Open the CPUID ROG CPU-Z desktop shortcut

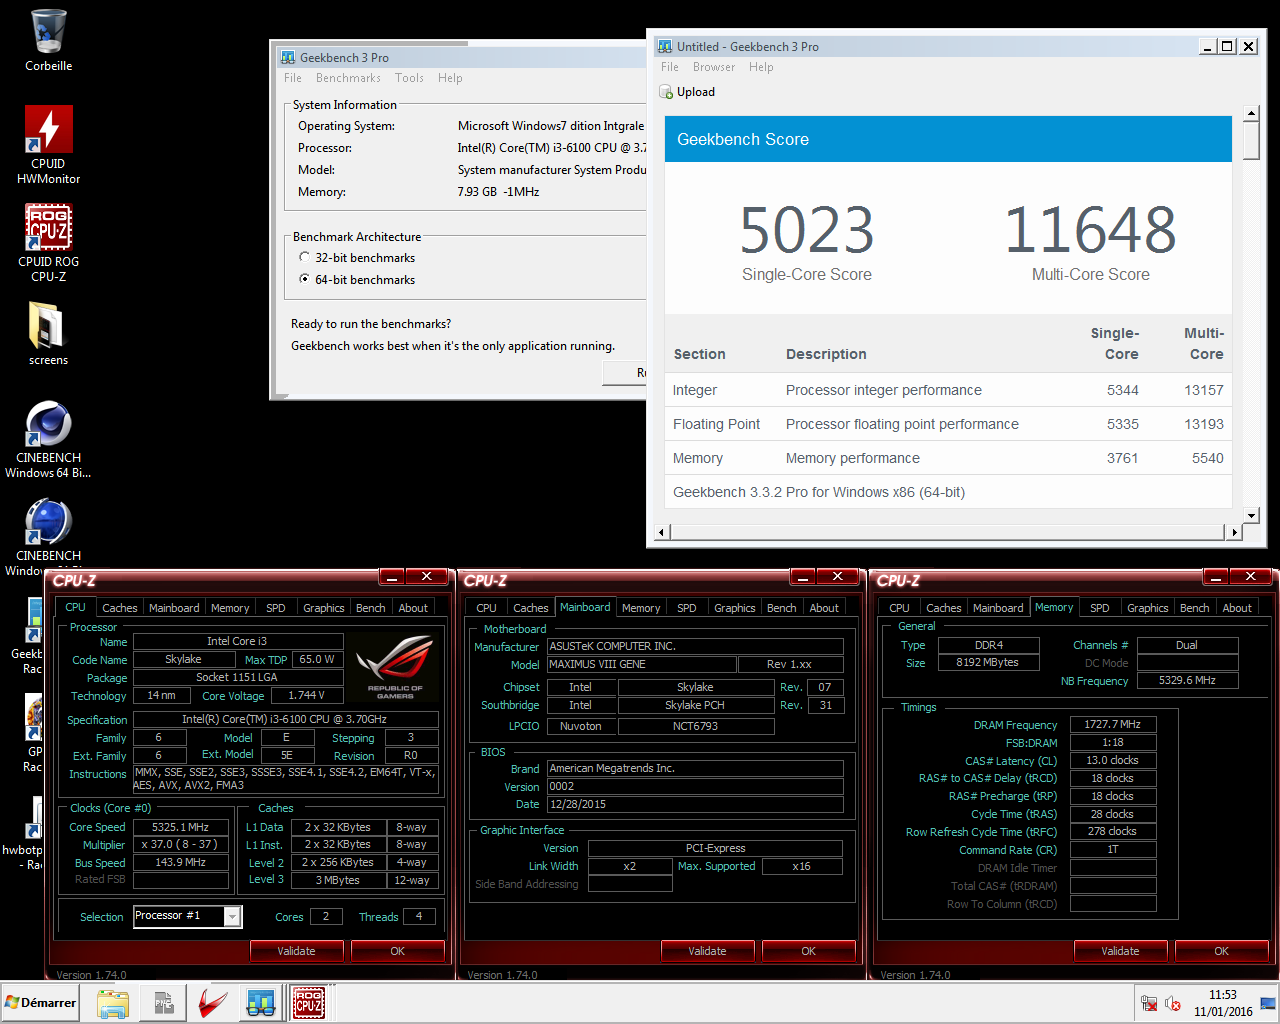point(48,243)
